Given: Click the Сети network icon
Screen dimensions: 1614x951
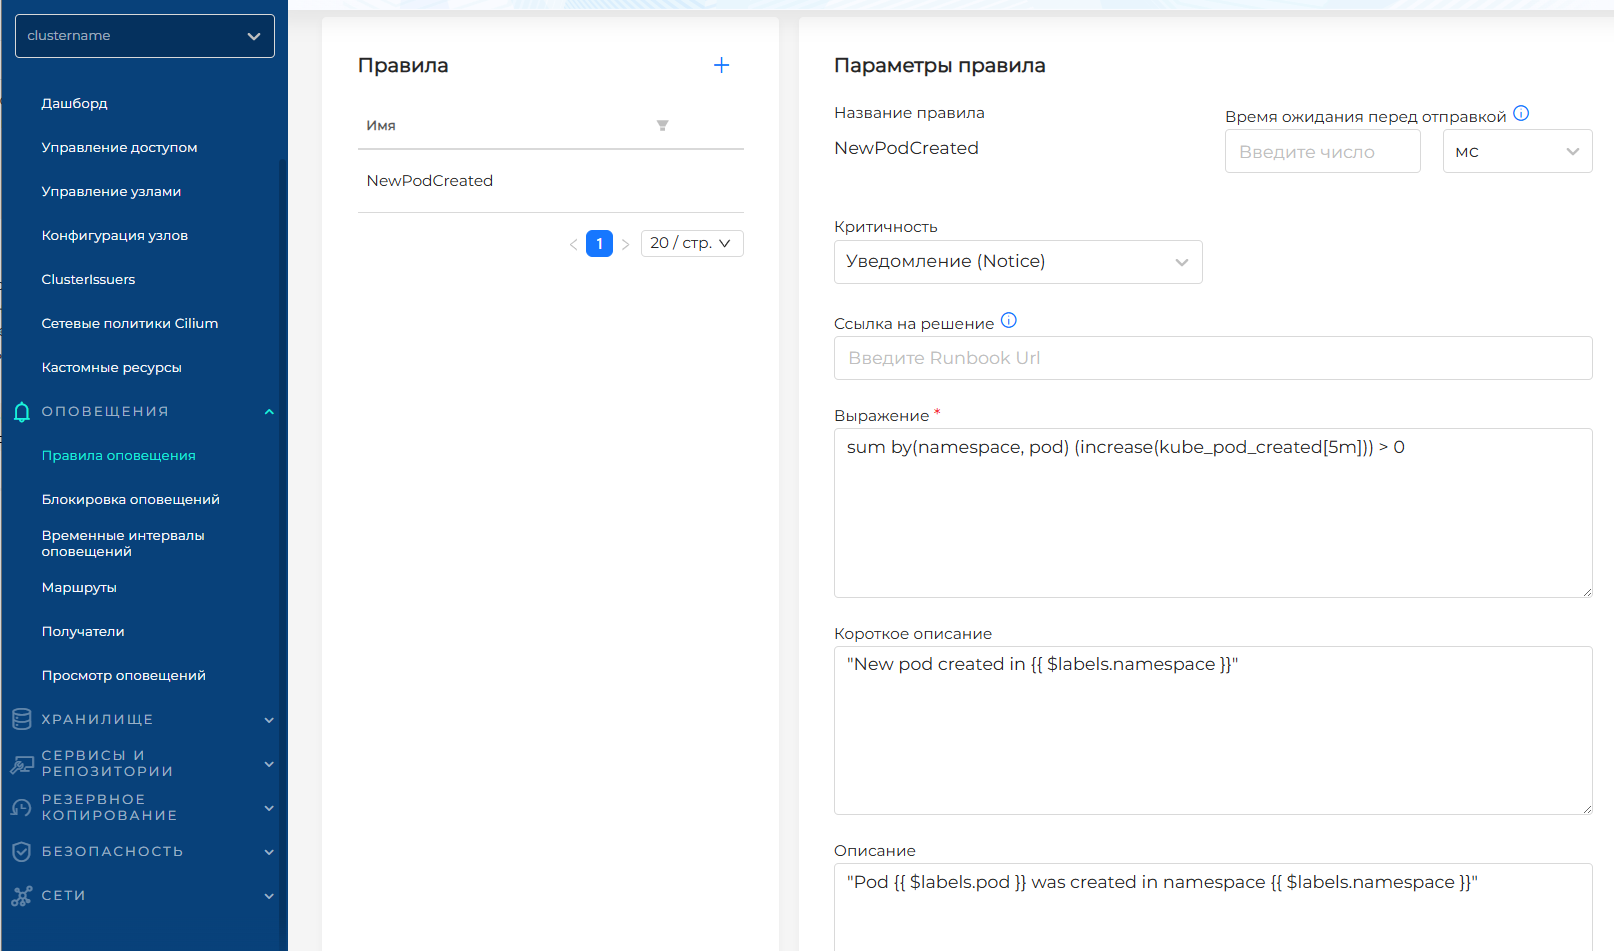Looking at the screenshot, I should [x=22, y=896].
